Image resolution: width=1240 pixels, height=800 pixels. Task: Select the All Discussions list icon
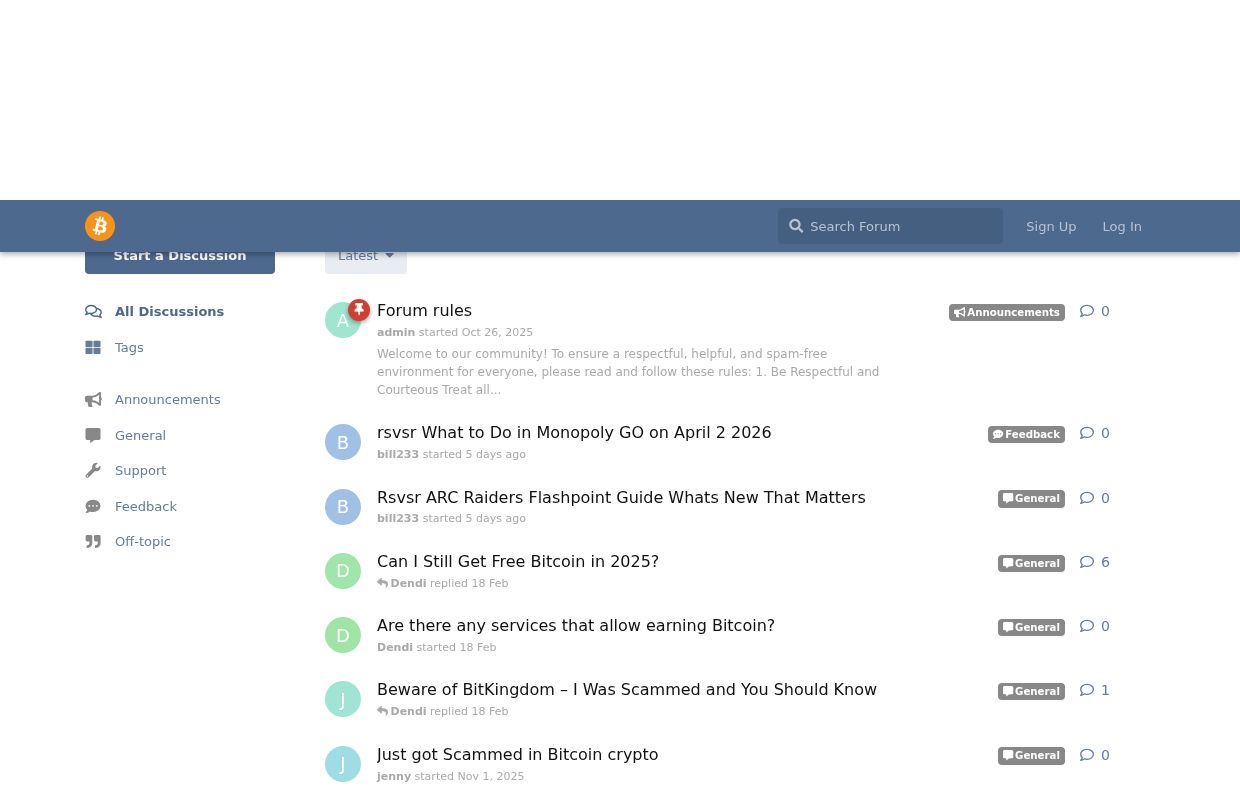click(x=93, y=311)
